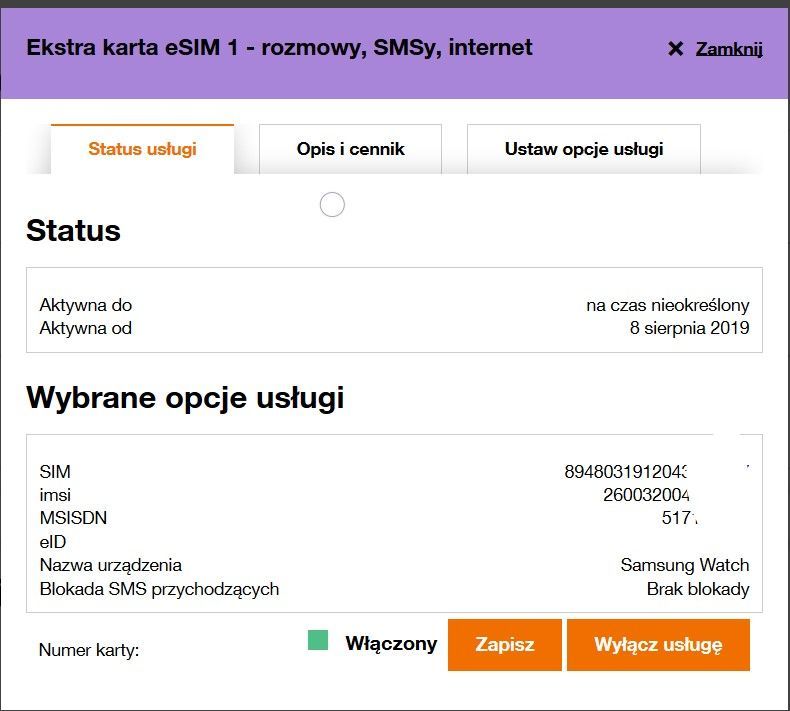Open the Opis i cennik tab
Image resolution: width=790 pixels, height=711 pixels.
pyautogui.click(x=350, y=149)
